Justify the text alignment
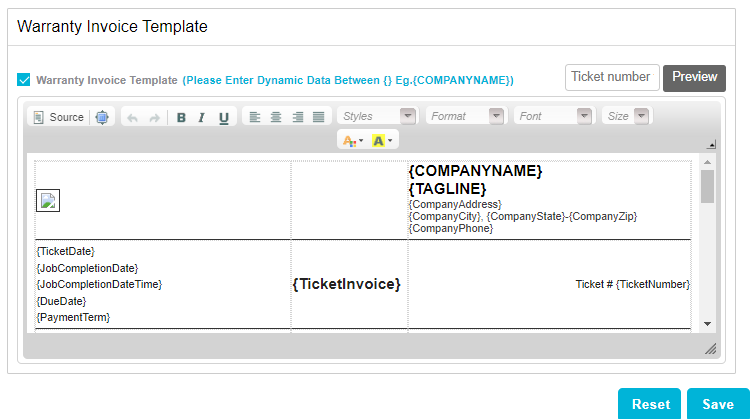Image resolution: width=751 pixels, height=419 pixels. click(318, 117)
